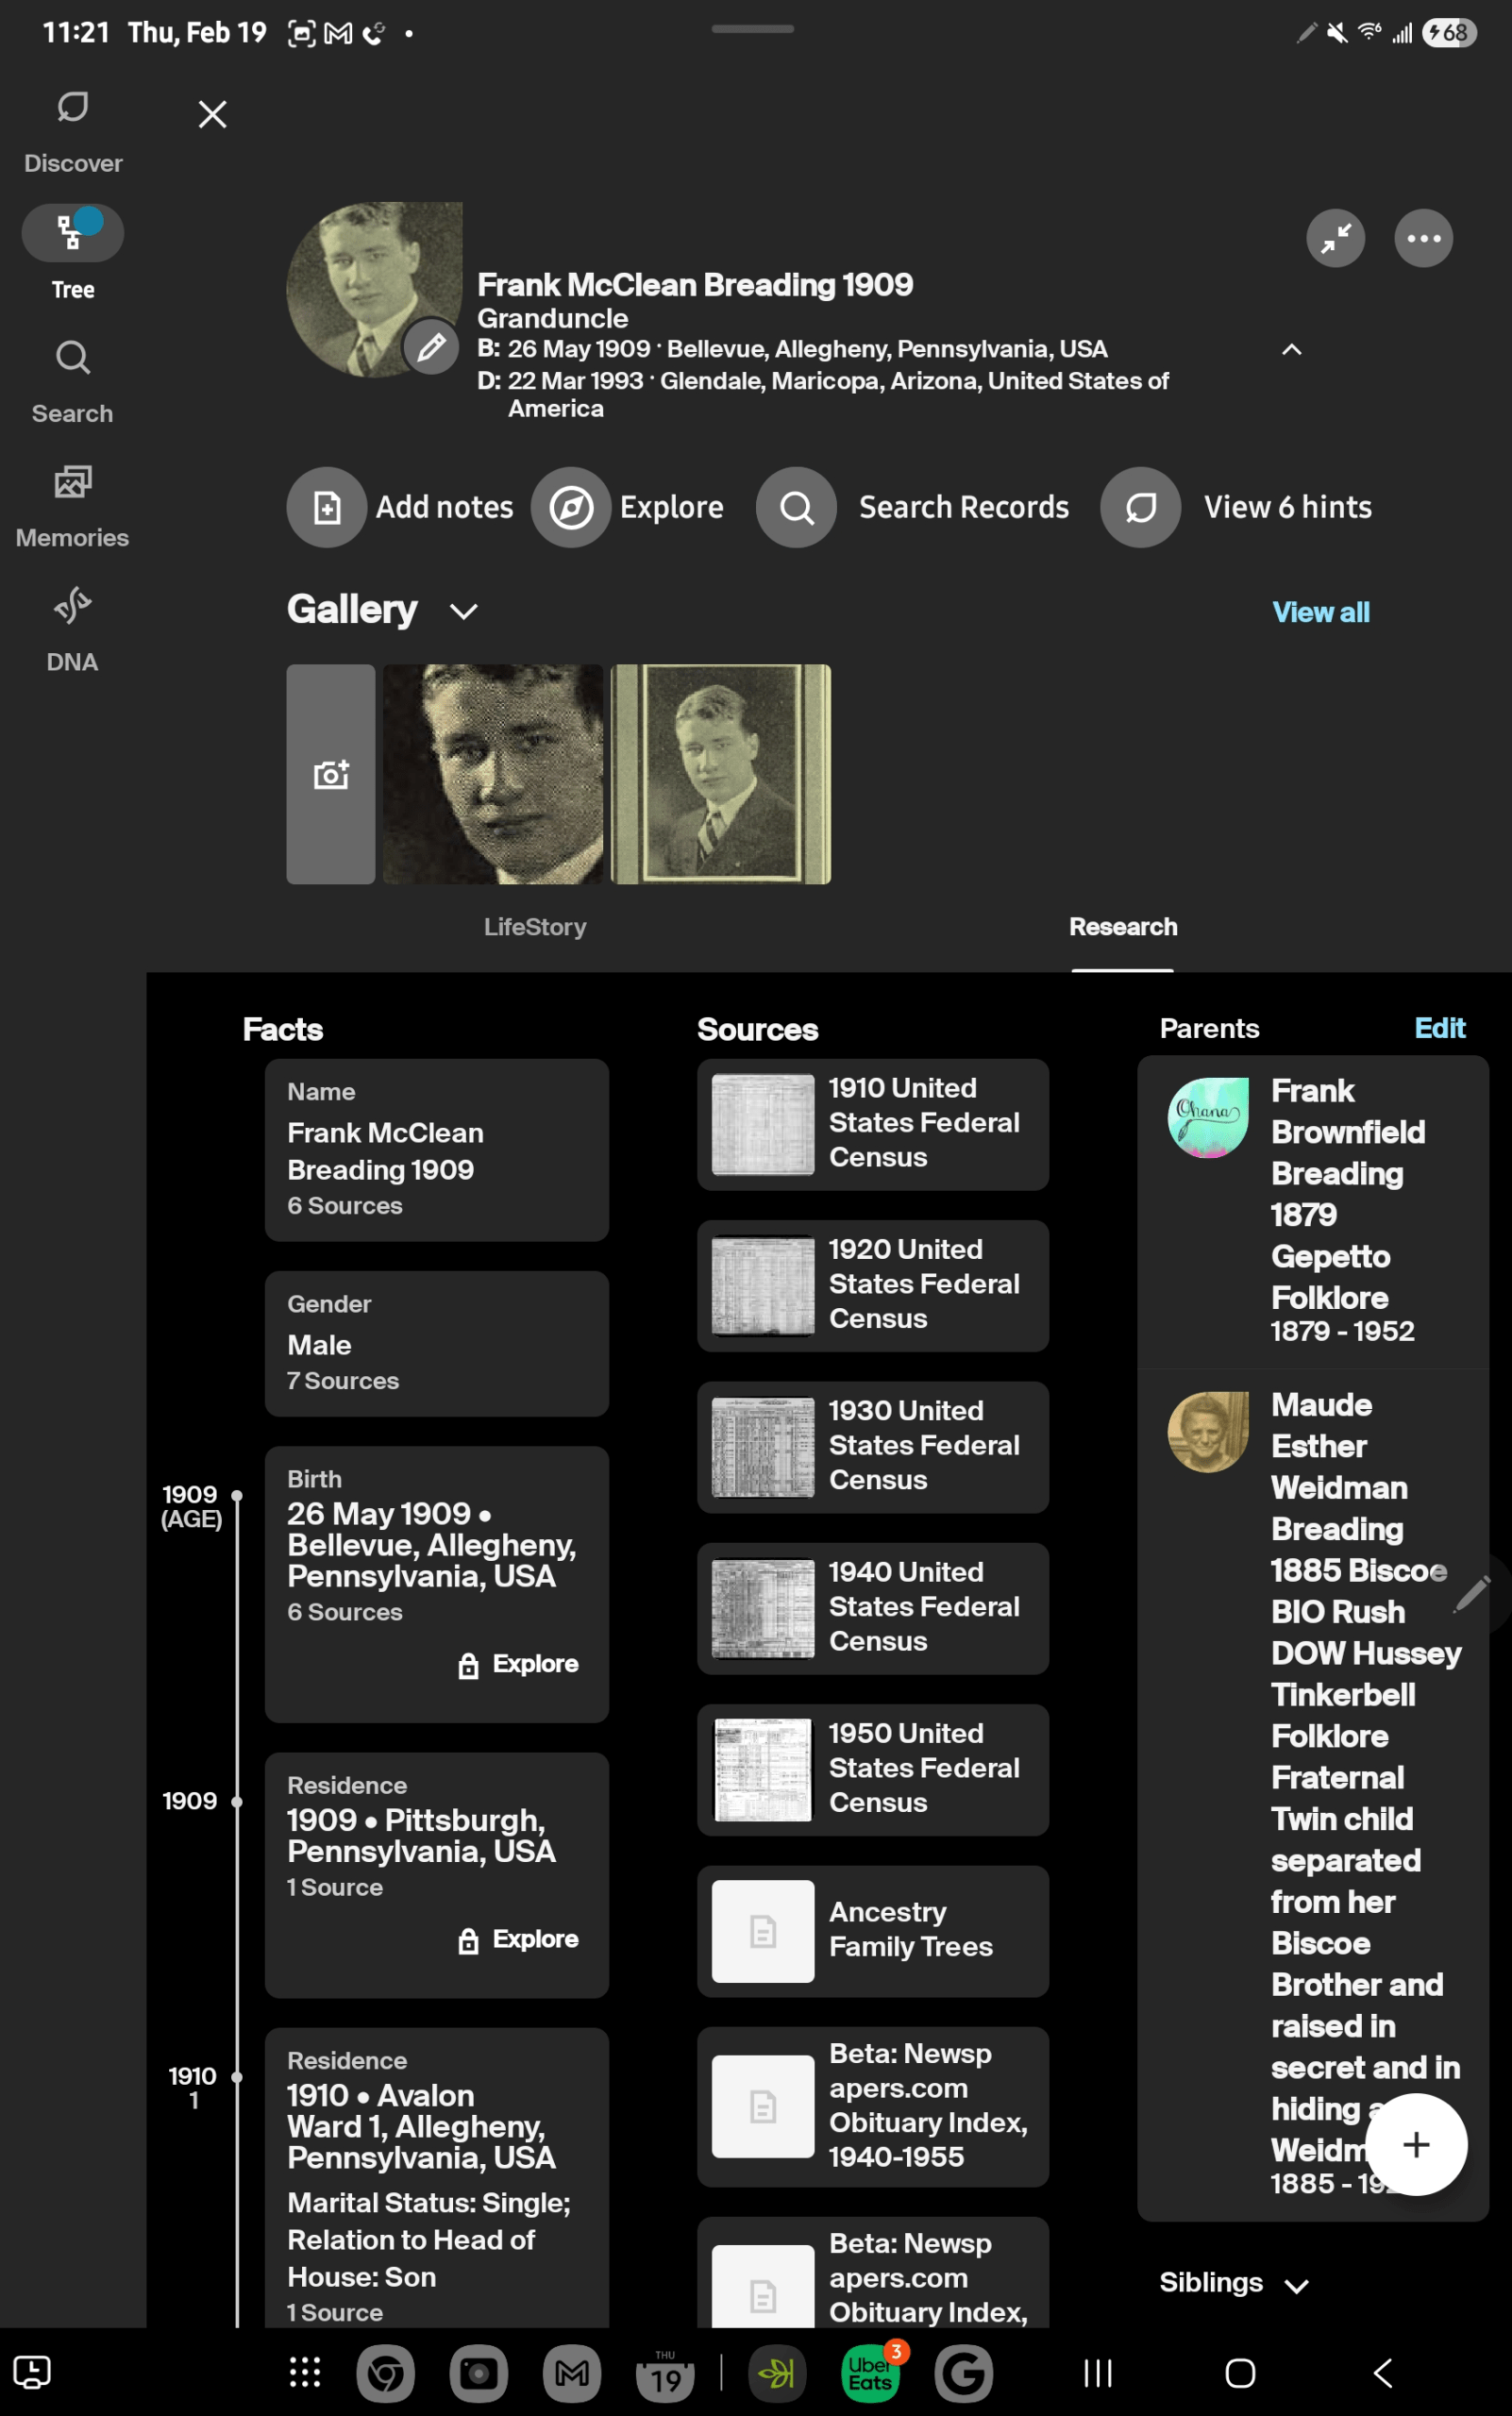Select the Explore compass icon

570,507
